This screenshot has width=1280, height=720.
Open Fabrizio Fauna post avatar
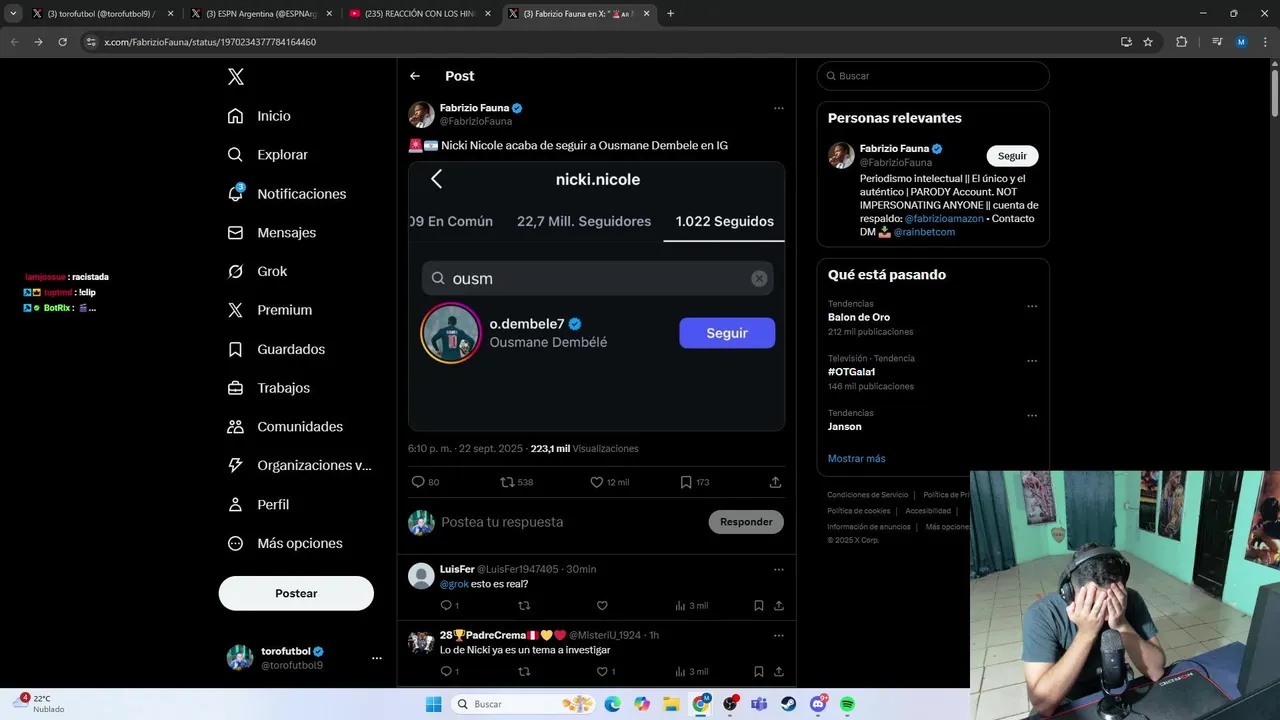click(x=421, y=114)
